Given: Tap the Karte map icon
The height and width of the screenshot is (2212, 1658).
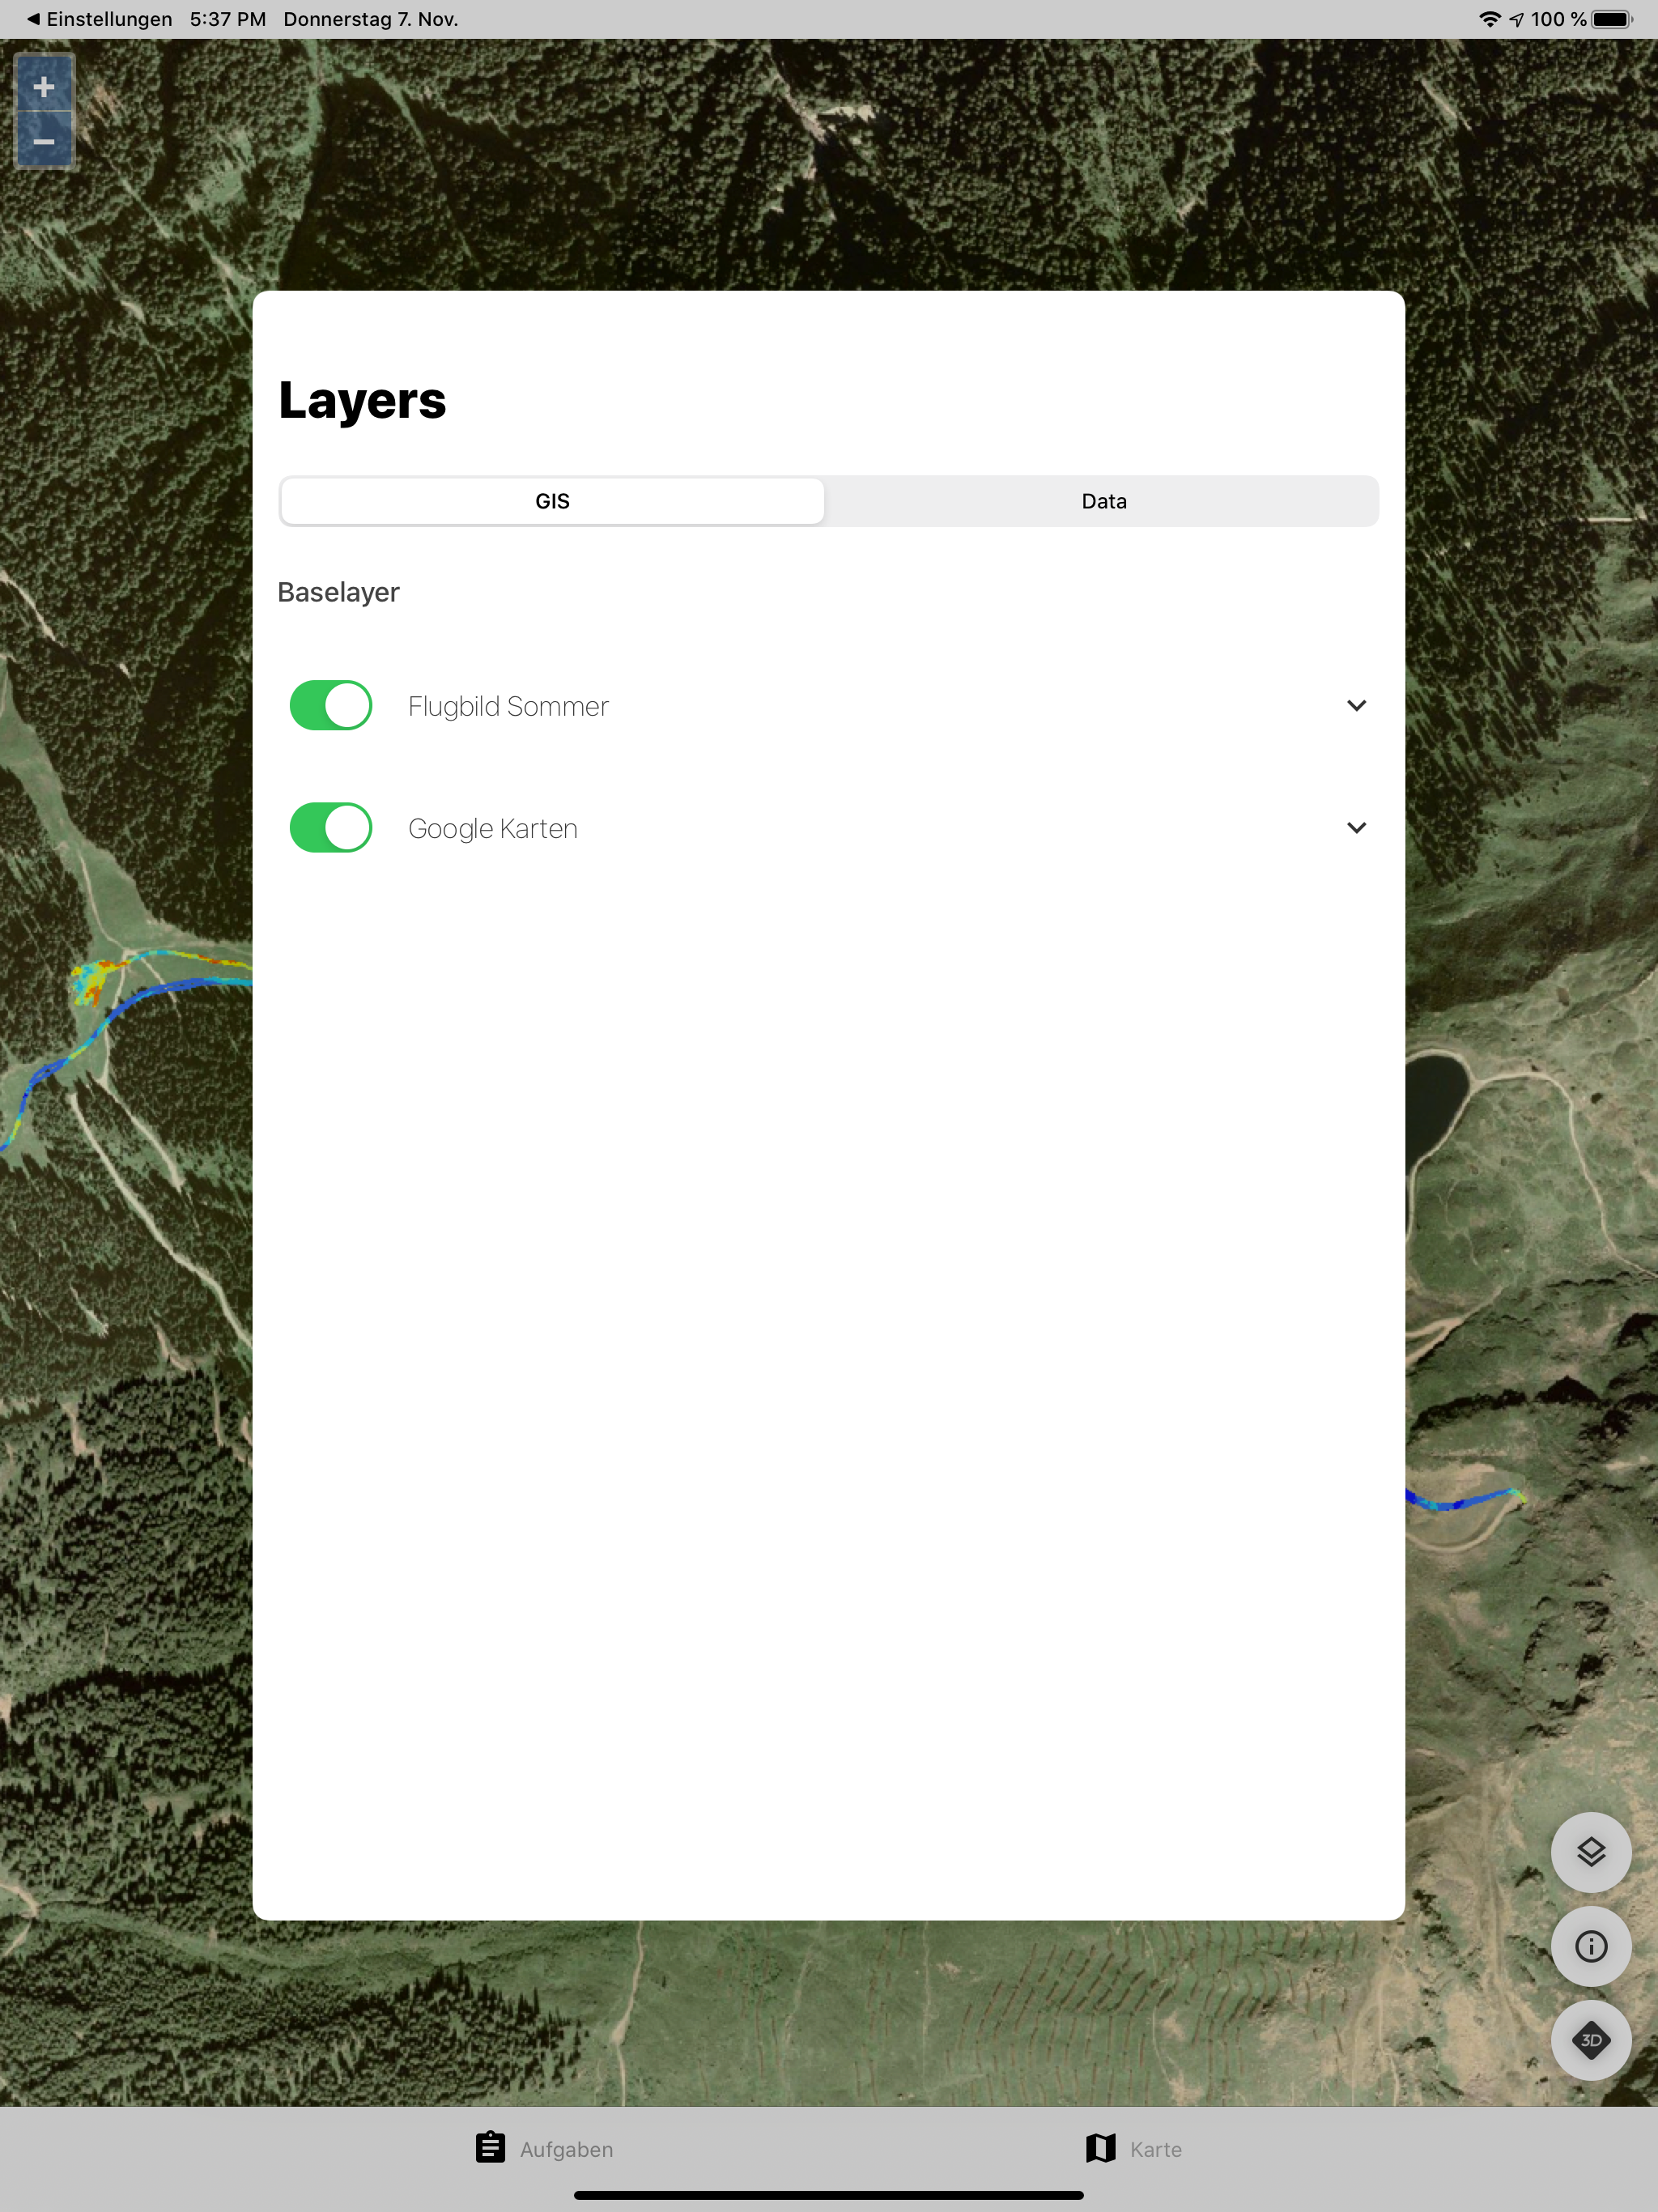Looking at the screenshot, I should pyautogui.click(x=1100, y=2147).
